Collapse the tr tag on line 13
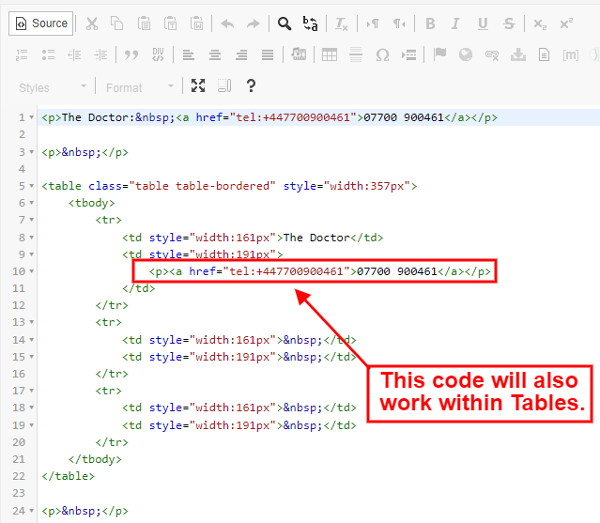Viewport: 600px width, 523px height. (x=32, y=322)
